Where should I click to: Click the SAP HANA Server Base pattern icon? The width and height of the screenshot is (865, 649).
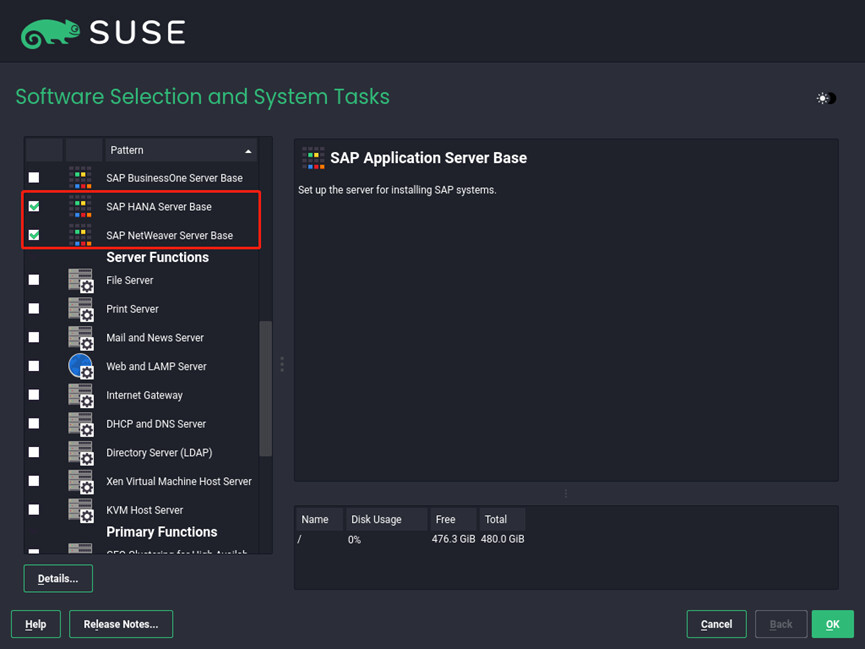81,206
